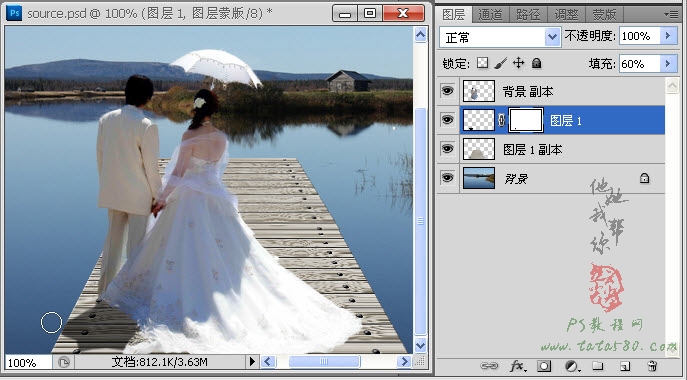Click the canvas scroll up arrow
The image size is (687, 380).
(421, 35)
